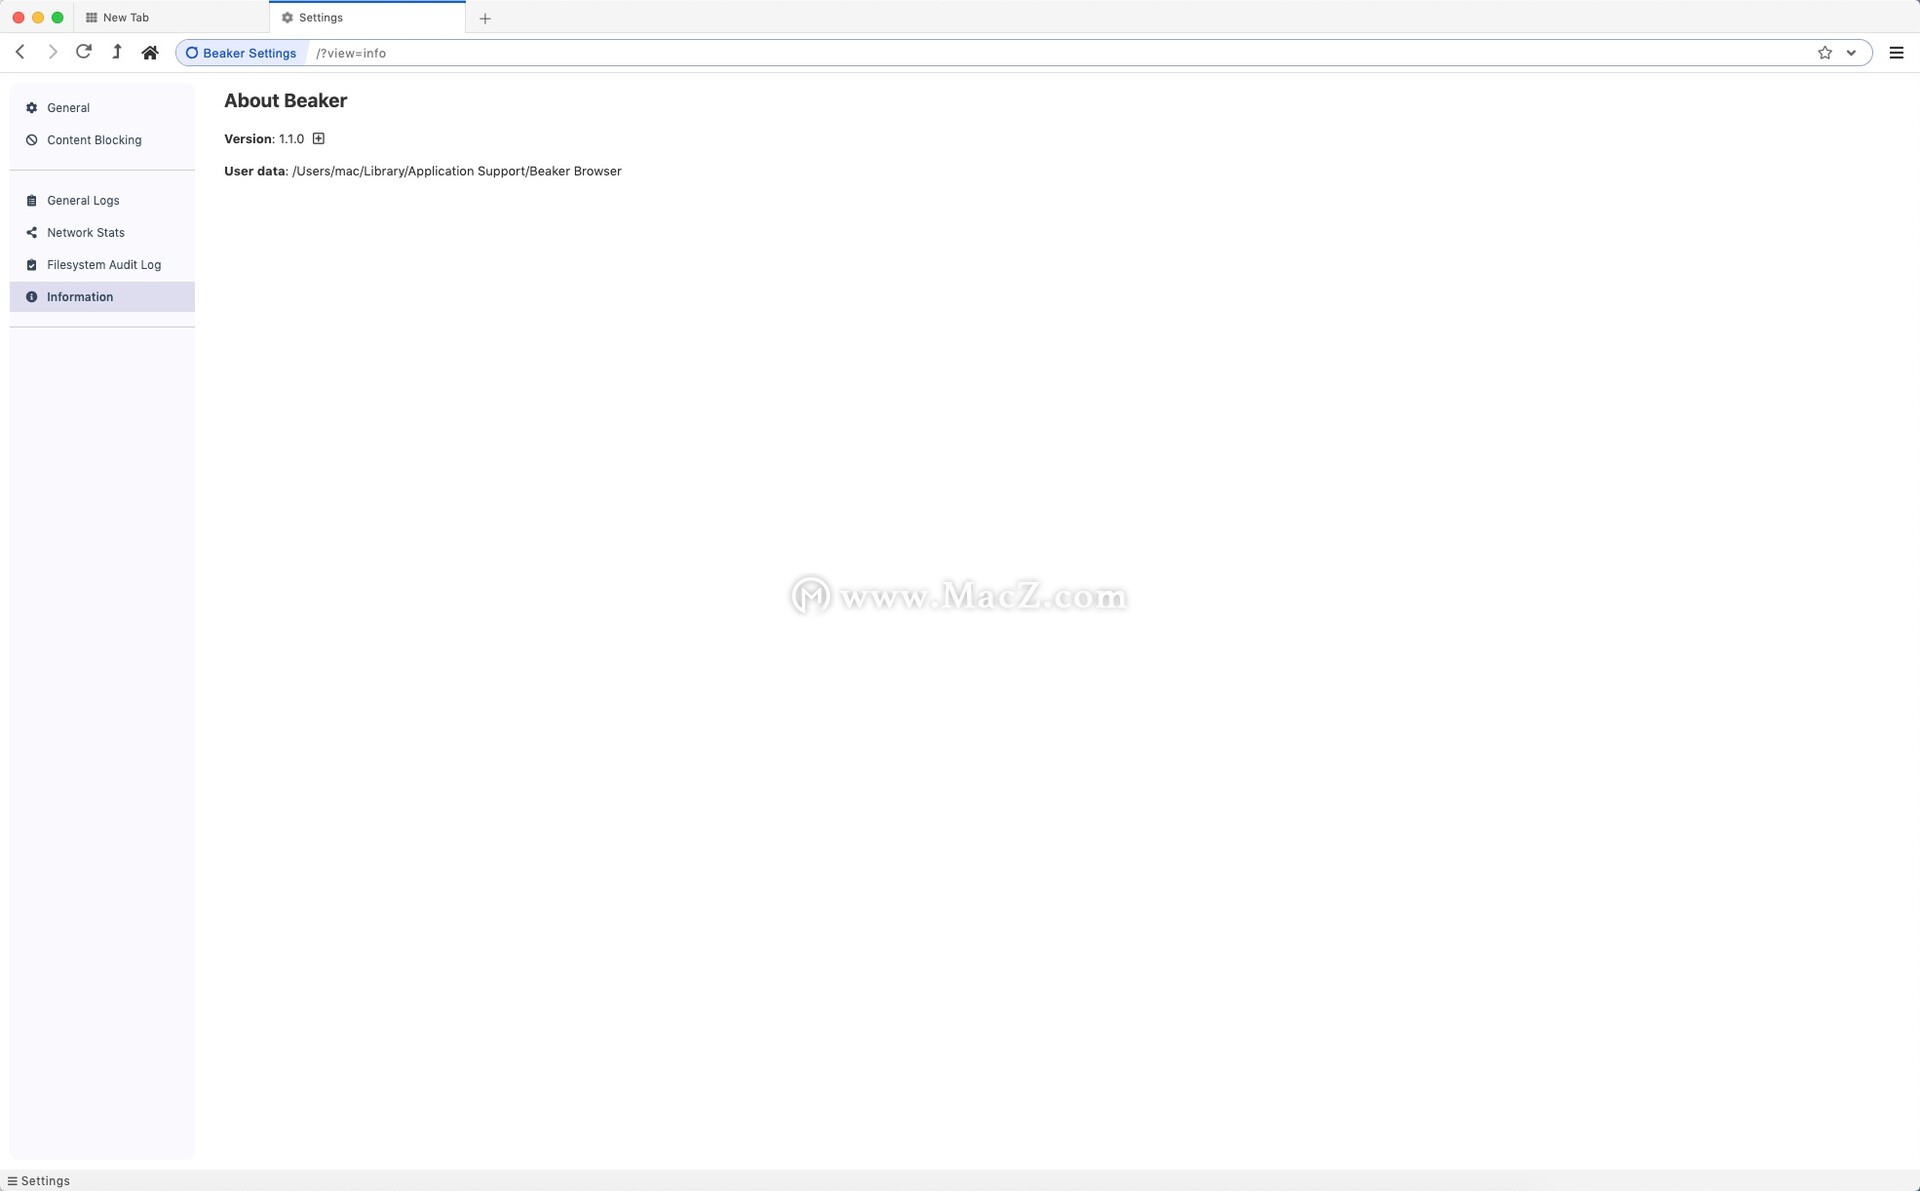Click the About Beaker heading

285,100
